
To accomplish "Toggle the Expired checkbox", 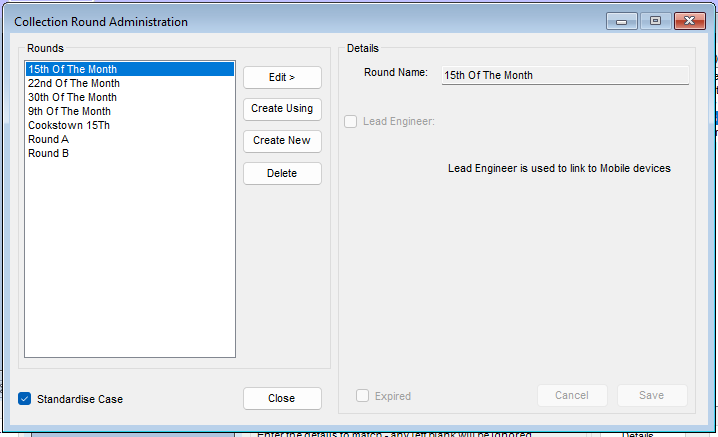I will (x=363, y=396).
